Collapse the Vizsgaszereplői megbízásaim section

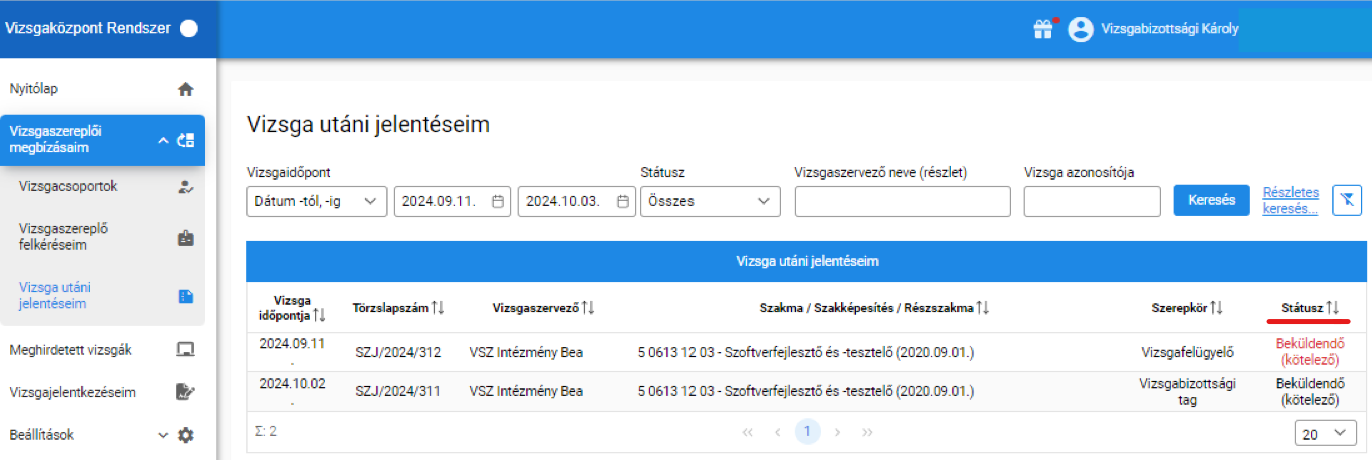163,141
